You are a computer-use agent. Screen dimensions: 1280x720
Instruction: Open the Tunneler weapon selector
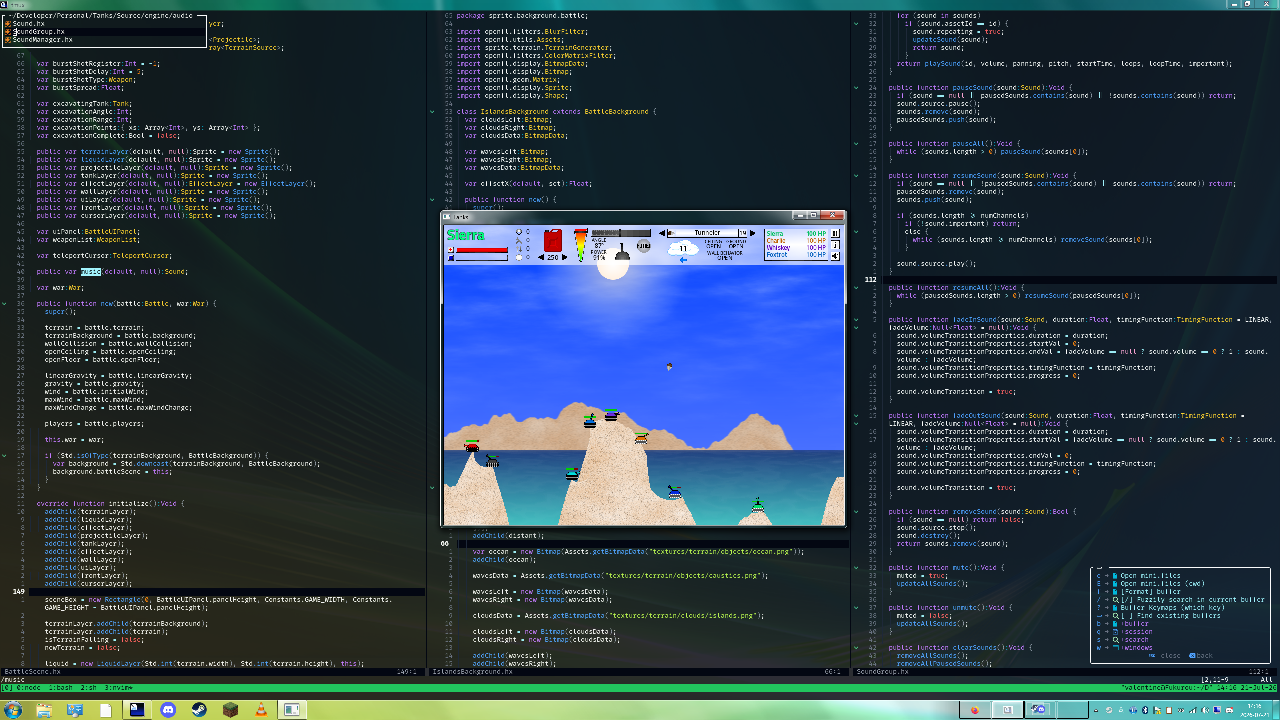coord(707,233)
